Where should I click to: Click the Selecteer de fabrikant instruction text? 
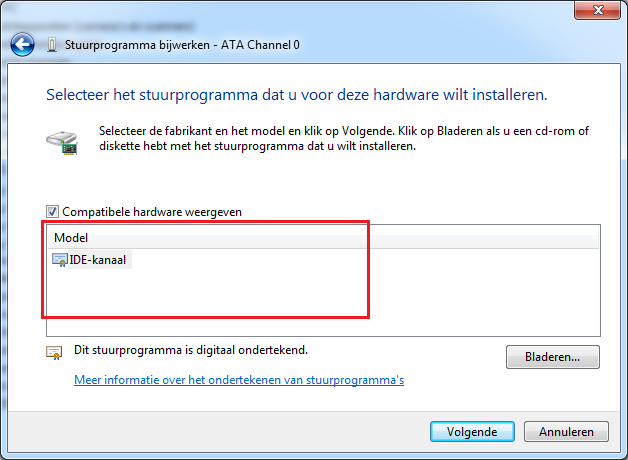coord(344,139)
